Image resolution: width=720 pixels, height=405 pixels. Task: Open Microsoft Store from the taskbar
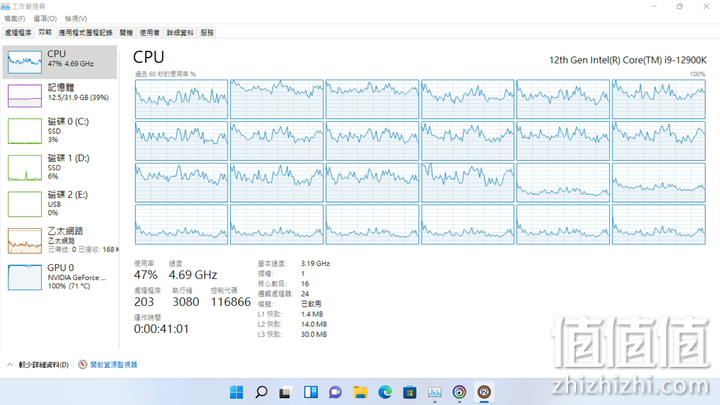pos(410,393)
